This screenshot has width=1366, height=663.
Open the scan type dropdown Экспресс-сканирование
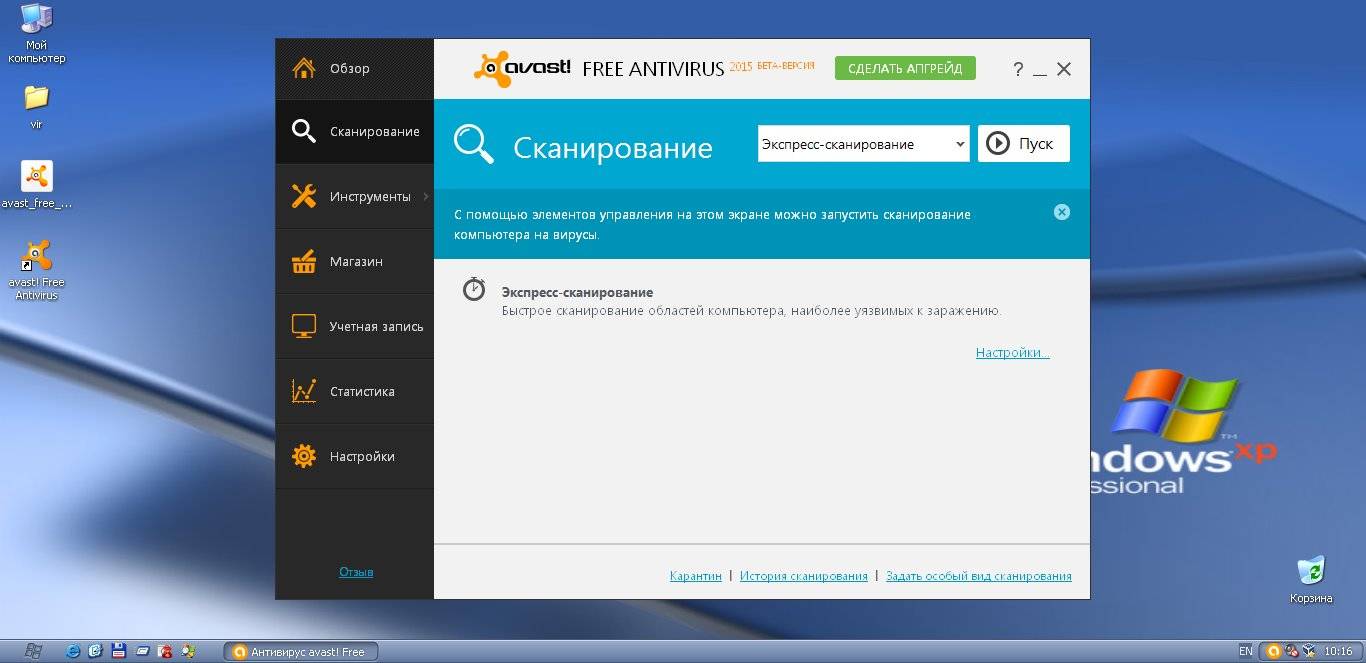click(864, 144)
